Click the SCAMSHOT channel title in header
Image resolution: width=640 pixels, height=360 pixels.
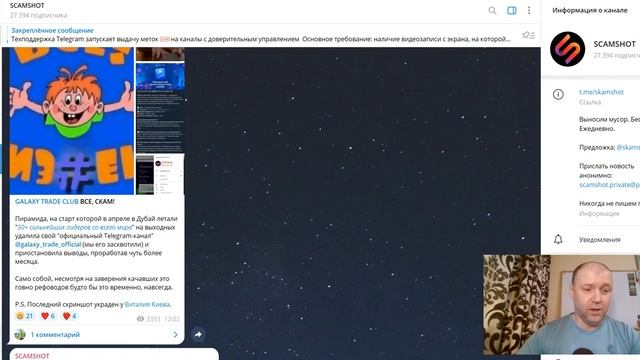click(27, 6)
